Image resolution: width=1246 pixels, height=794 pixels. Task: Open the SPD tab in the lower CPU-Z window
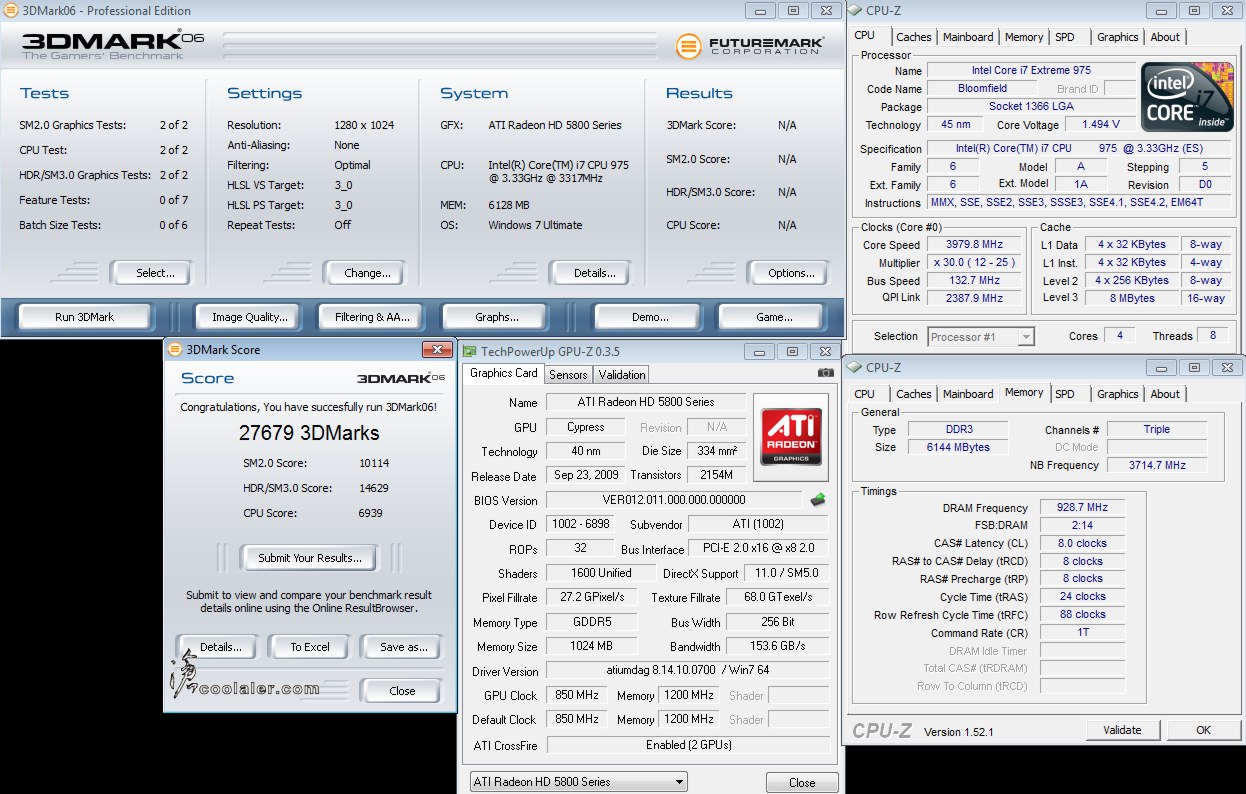1065,394
